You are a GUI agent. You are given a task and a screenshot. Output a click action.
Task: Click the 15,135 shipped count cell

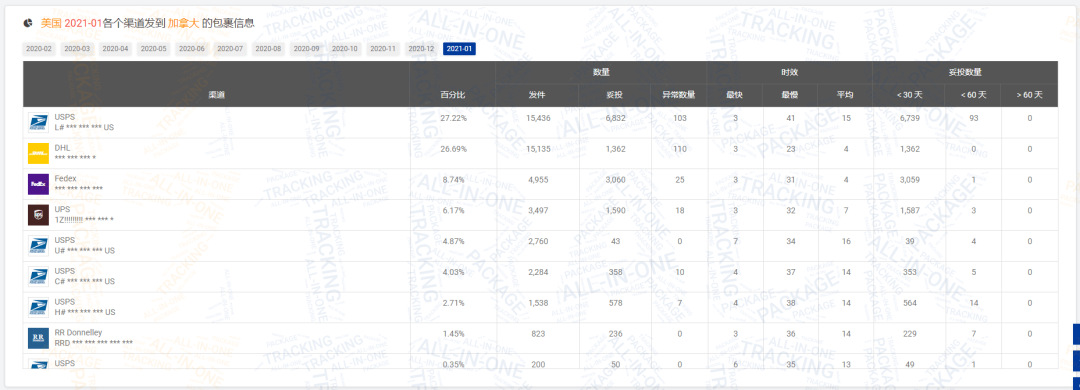pyautogui.click(x=538, y=149)
